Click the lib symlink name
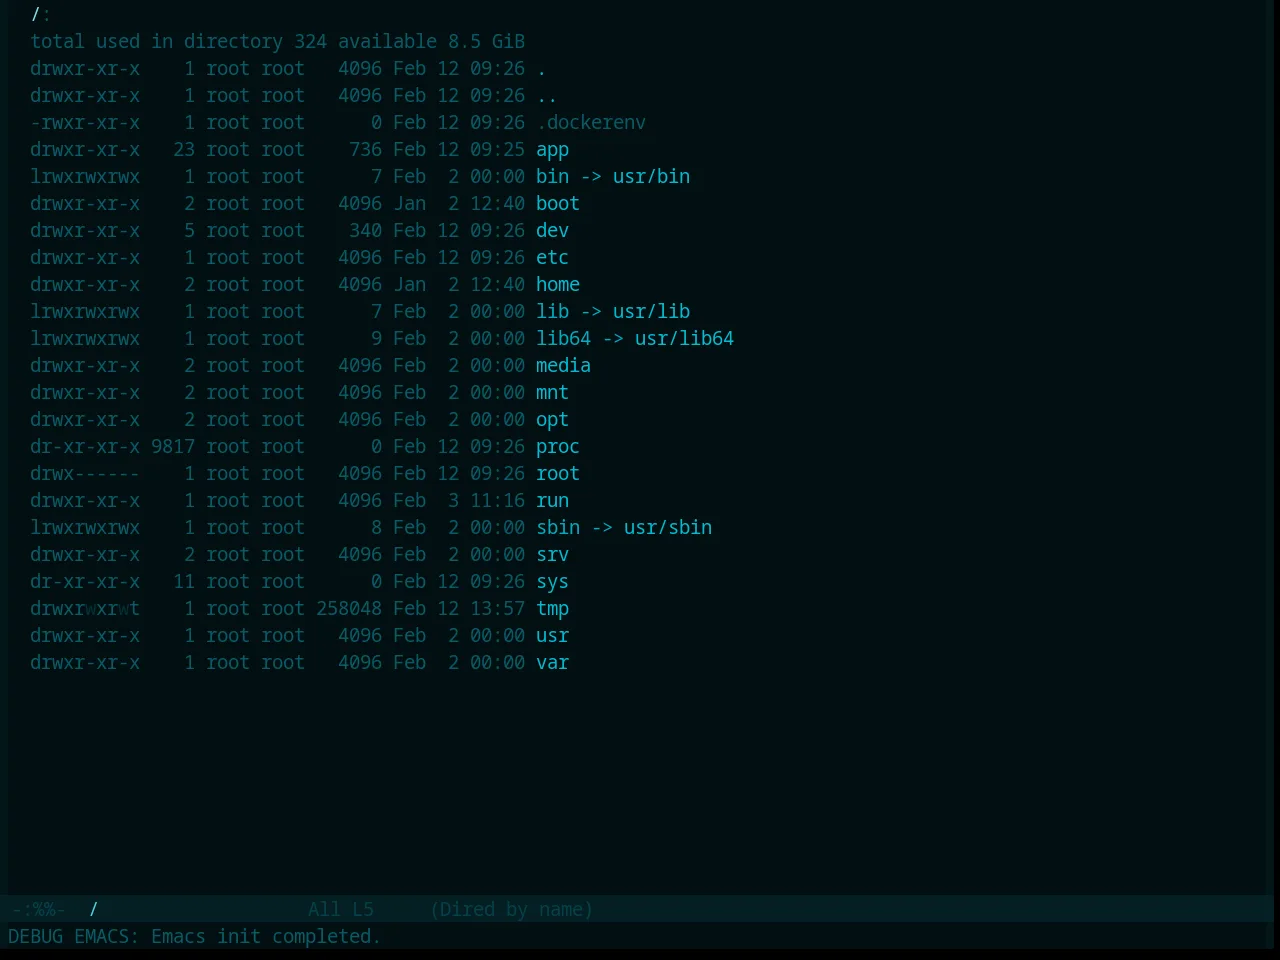Screen dimensions: 1280x960 [552, 311]
